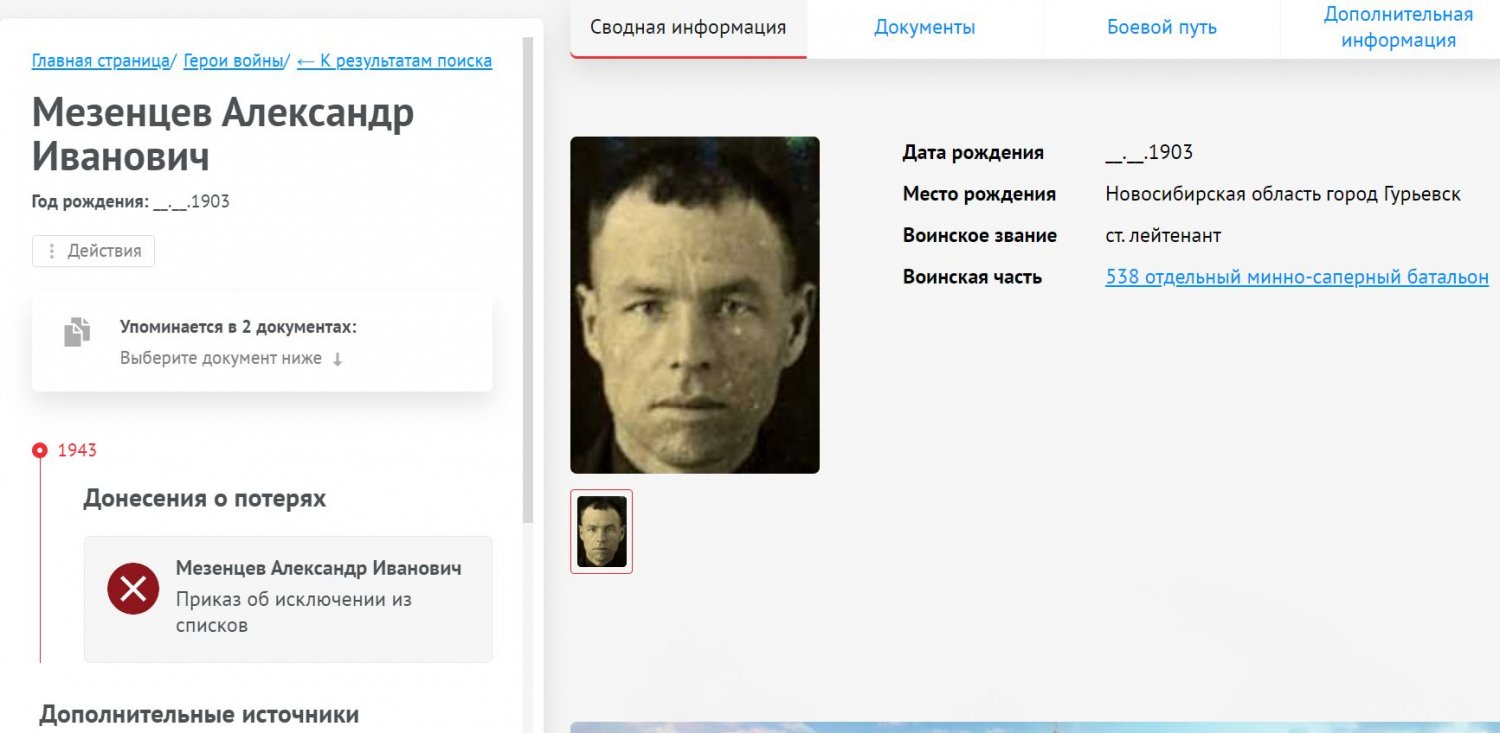Open the Действия actions dropdown
The height and width of the screenshot is (733, 1500).
[x=94, y=251]
